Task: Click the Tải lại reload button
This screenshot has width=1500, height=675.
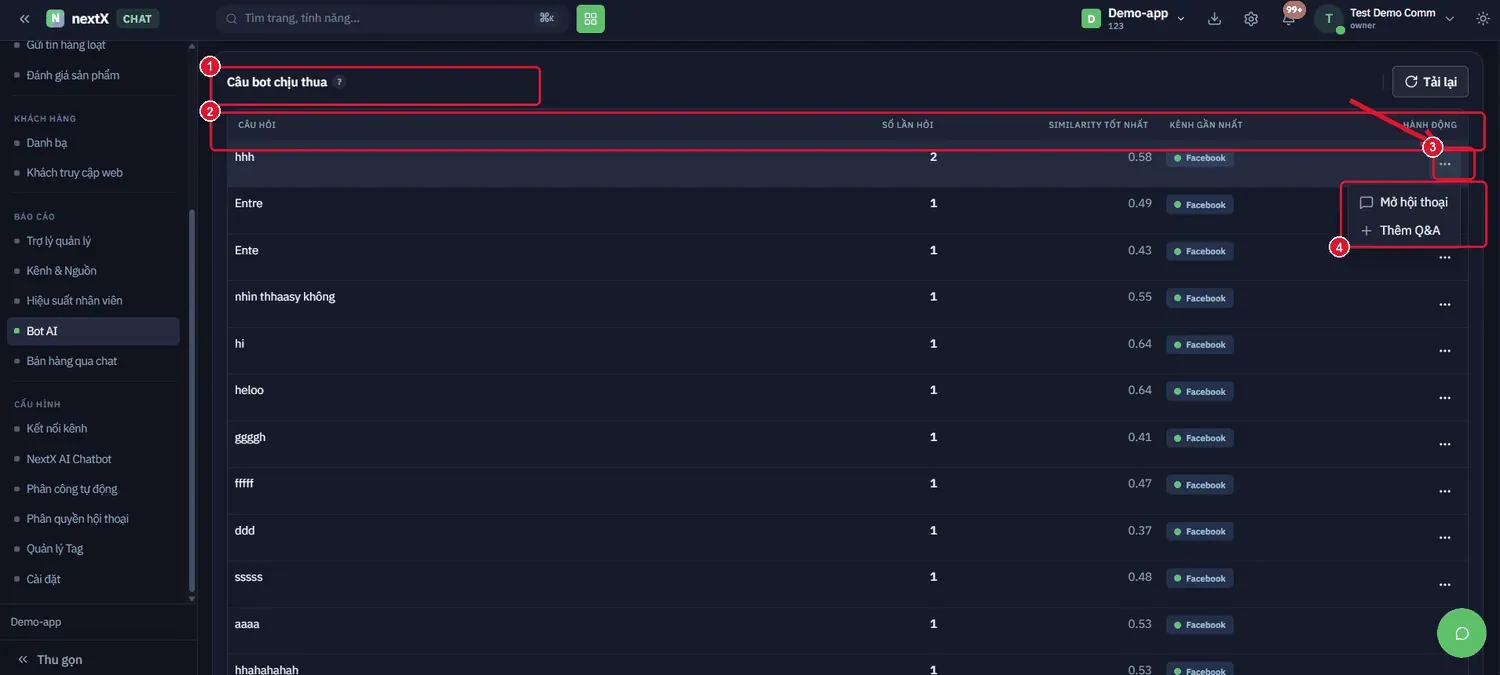Action: [x=1430, y=82]
